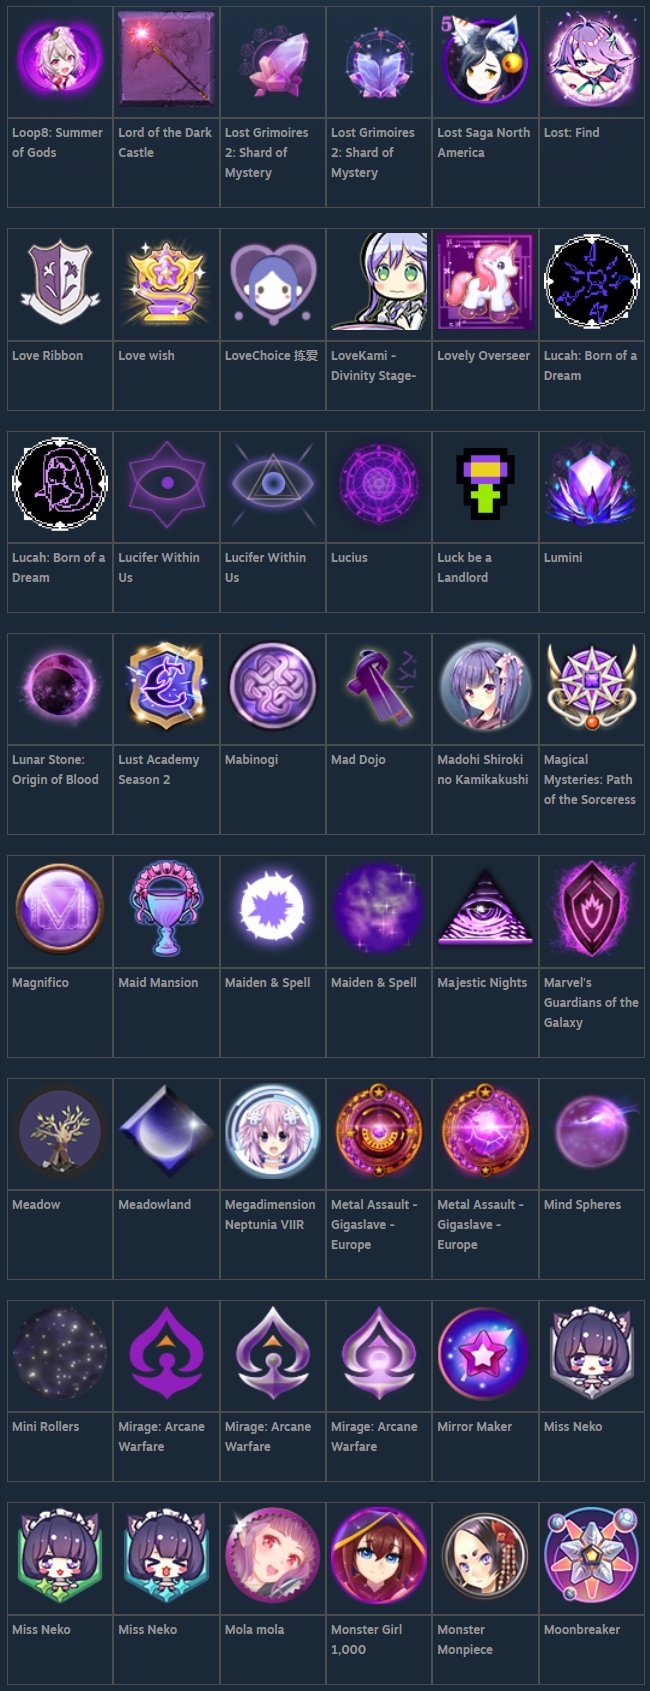Click the Luck be a Landlord pixel icon
This screenshot has height=1691, width=650.
485,484
